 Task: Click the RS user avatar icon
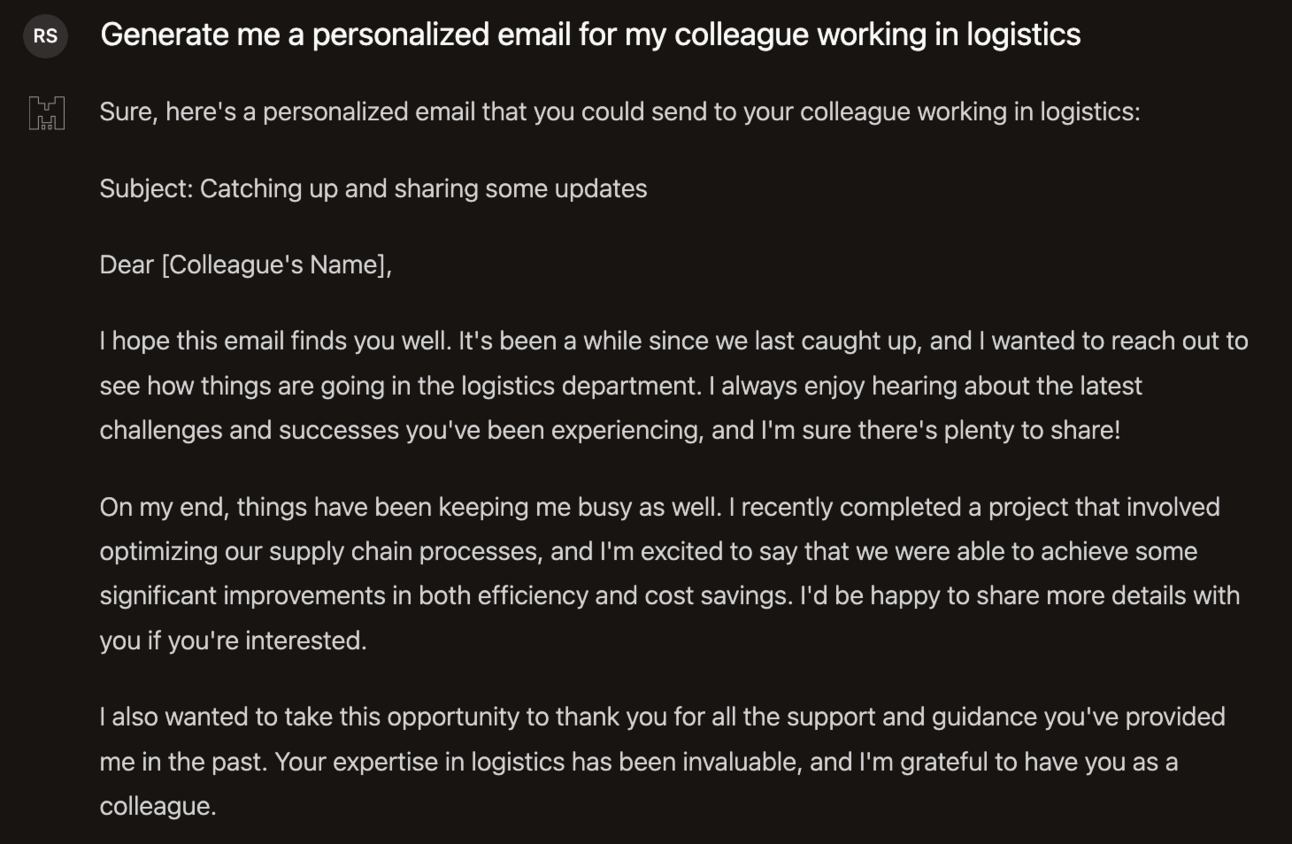click(x=45, y=36)
